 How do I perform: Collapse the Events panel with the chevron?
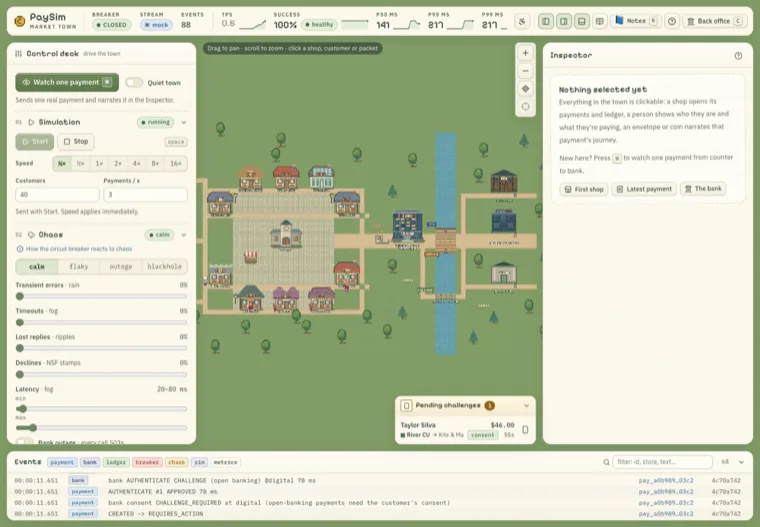pos(741,462)
